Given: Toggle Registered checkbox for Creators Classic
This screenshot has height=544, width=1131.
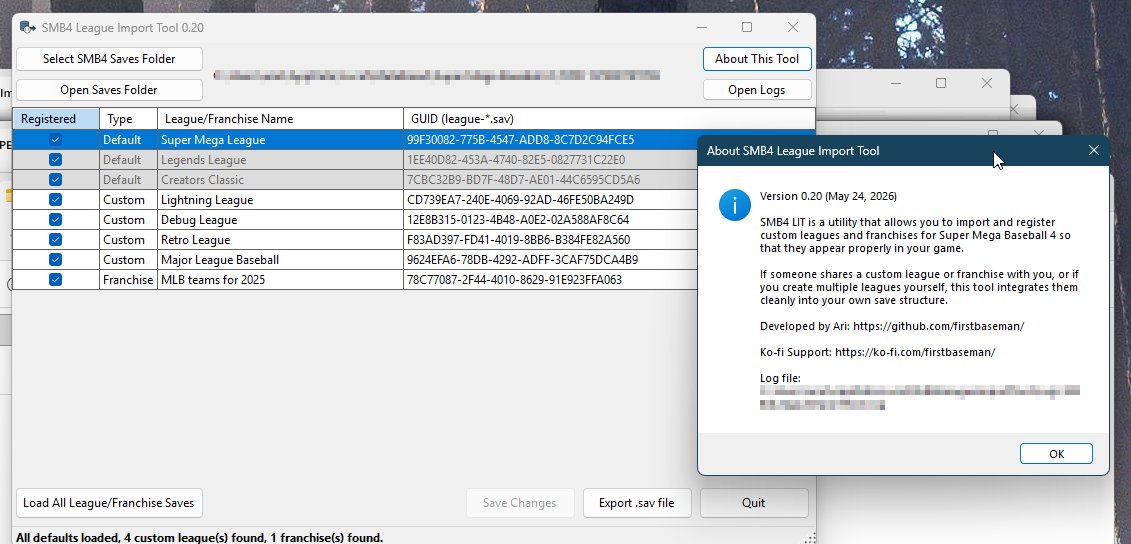Looking at the screenshot, I should pyautogui.click(x=56, y=180).
